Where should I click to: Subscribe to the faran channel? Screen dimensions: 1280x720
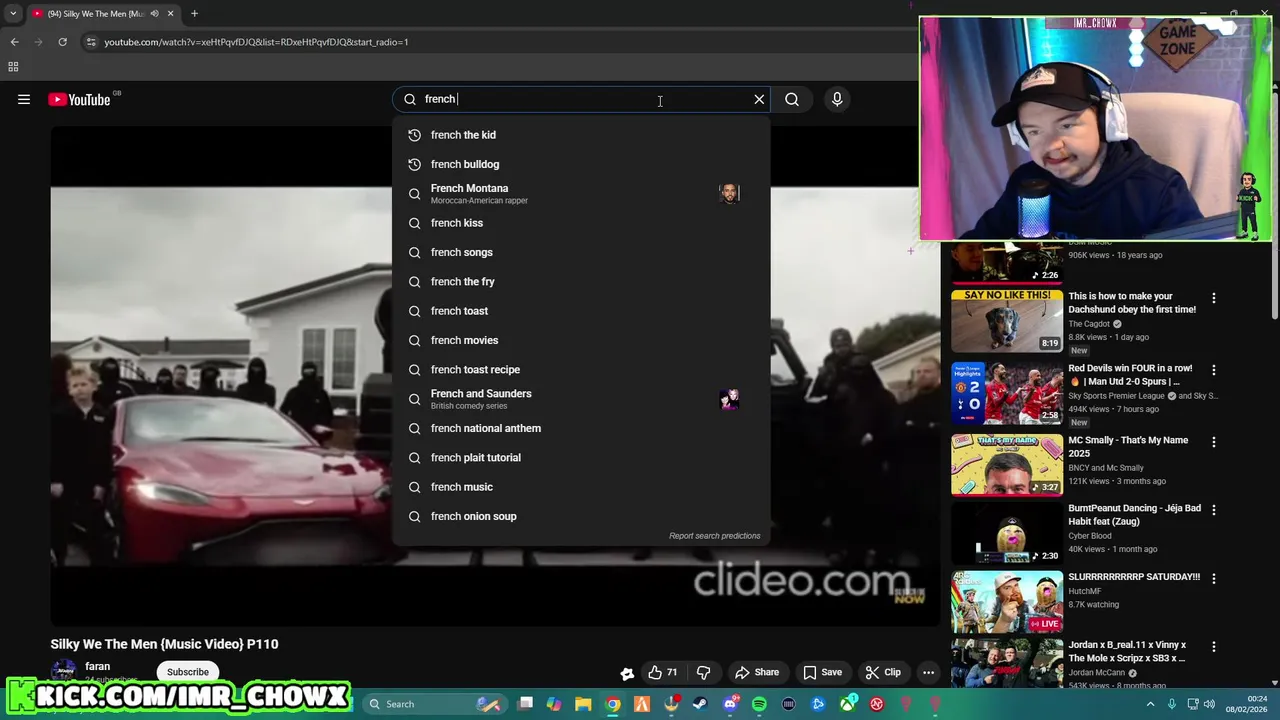[x=188, y=672]
